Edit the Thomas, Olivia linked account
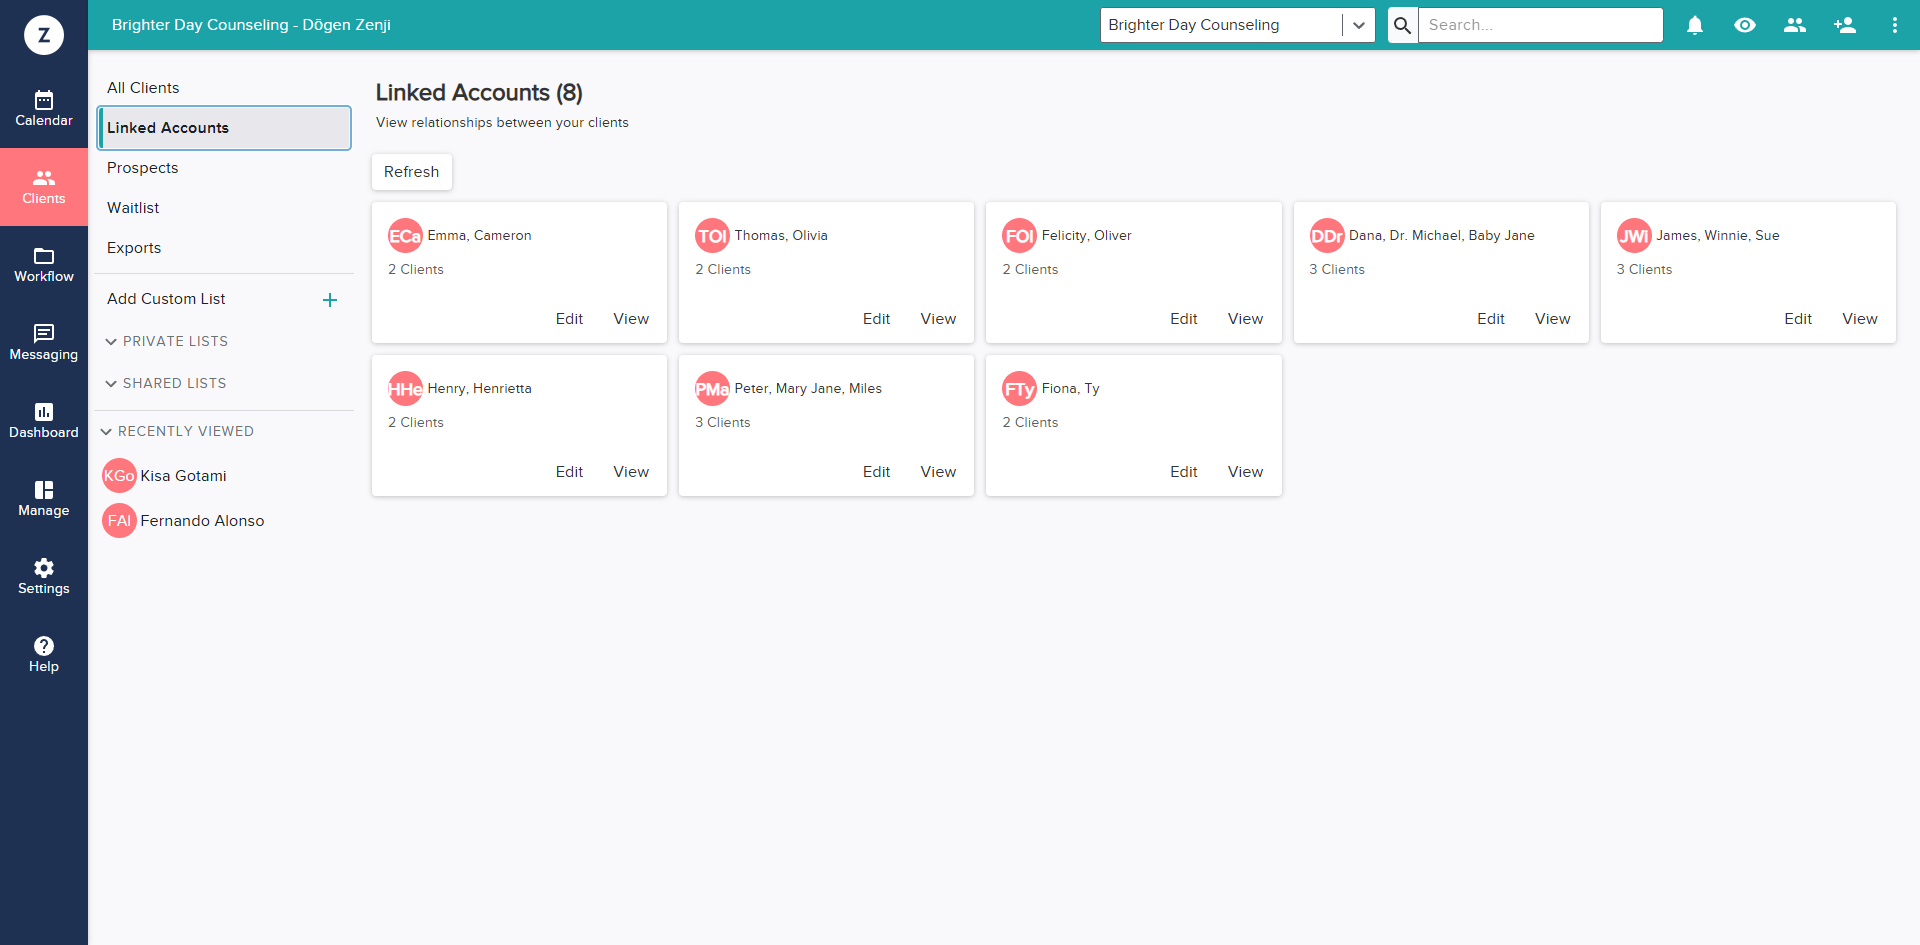Screen dimensions: 1920x945 tap(876, 319)
